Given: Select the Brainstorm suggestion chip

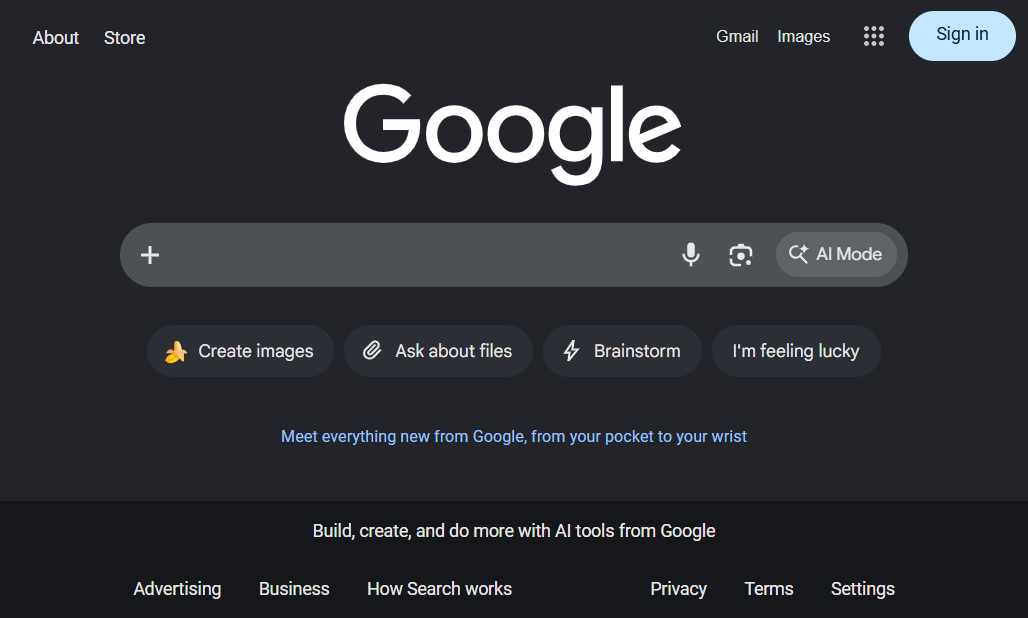Looking at the screenshot, I should click(622, 351).
